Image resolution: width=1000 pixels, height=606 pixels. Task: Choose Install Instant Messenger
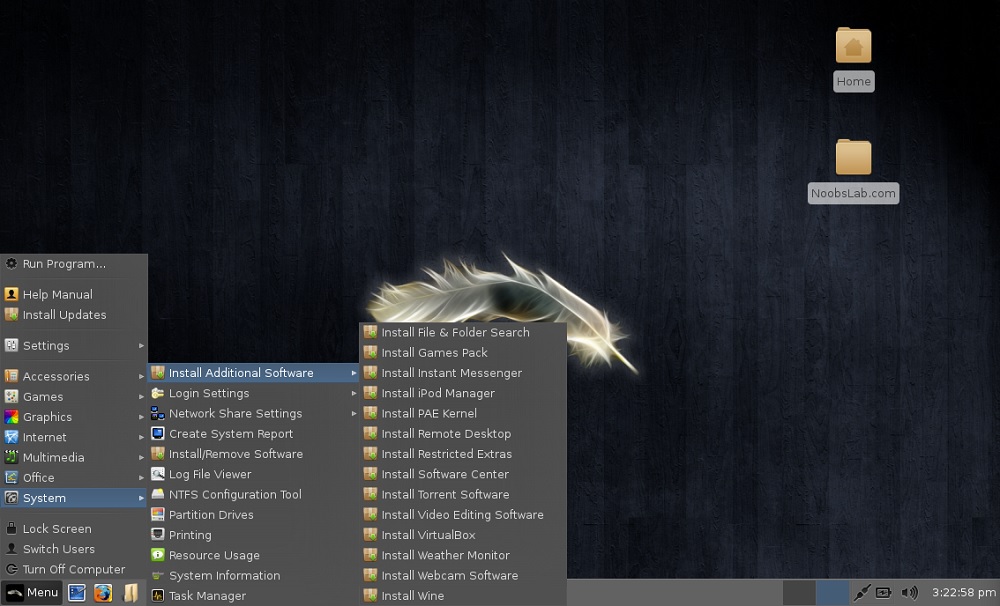(463, 373)
